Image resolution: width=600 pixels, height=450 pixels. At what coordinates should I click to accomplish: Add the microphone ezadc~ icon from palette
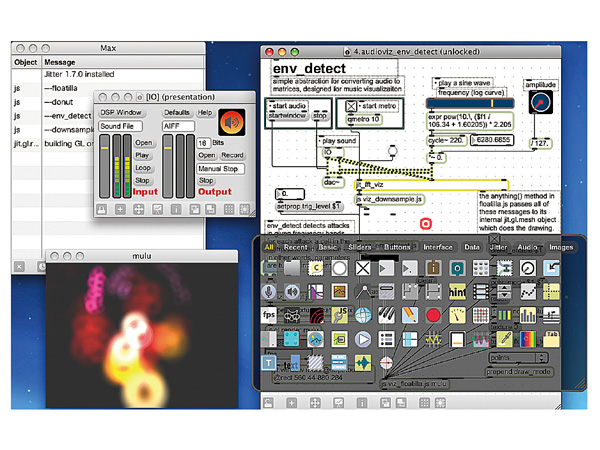point(269,292)
